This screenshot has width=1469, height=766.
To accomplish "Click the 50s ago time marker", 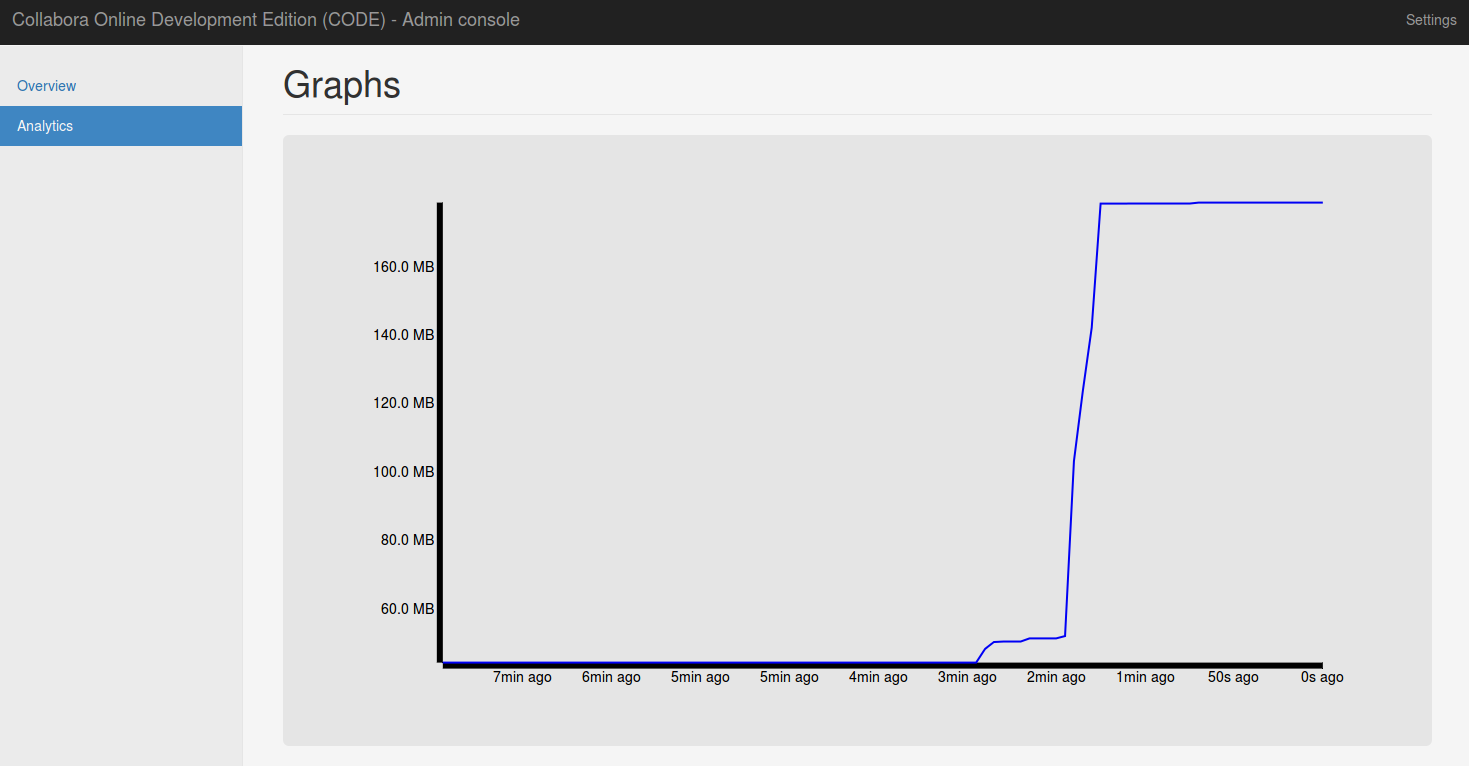I will (x=1233, y=677).
